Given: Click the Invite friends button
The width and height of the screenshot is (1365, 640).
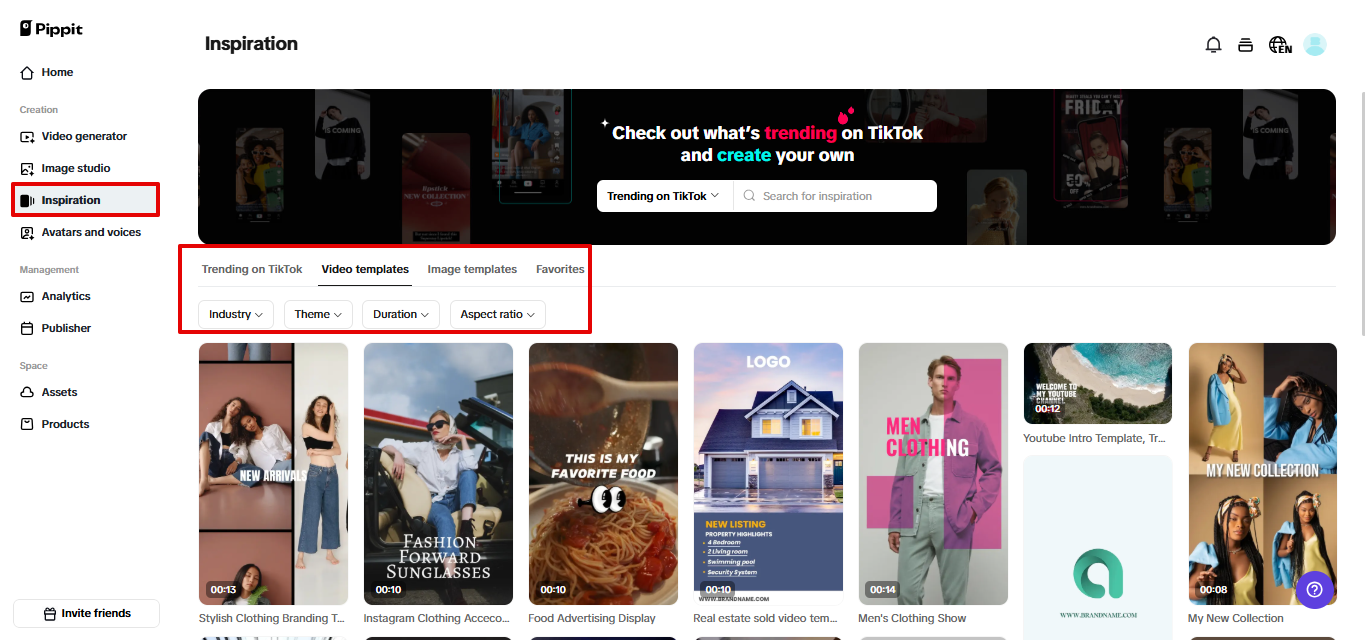Looking at the screenshot, I should (x=86, y=613).
